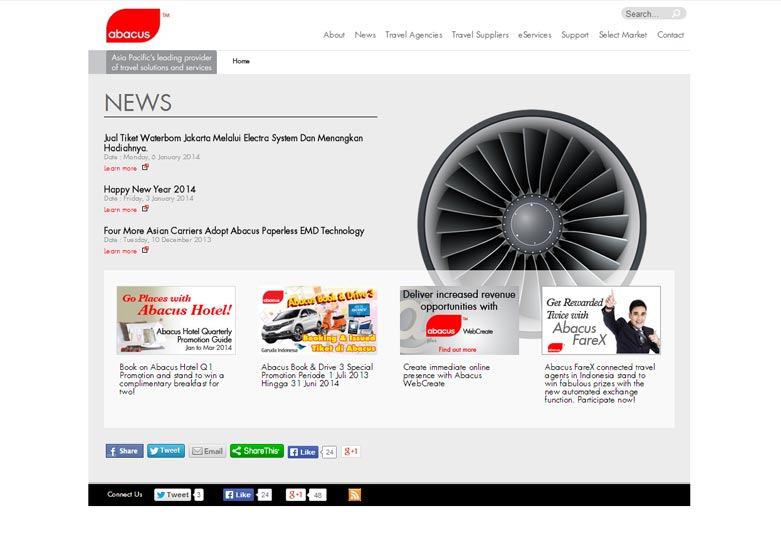781x536 pixels.
Task: Open the About menu
Action: tap(334, 35)
